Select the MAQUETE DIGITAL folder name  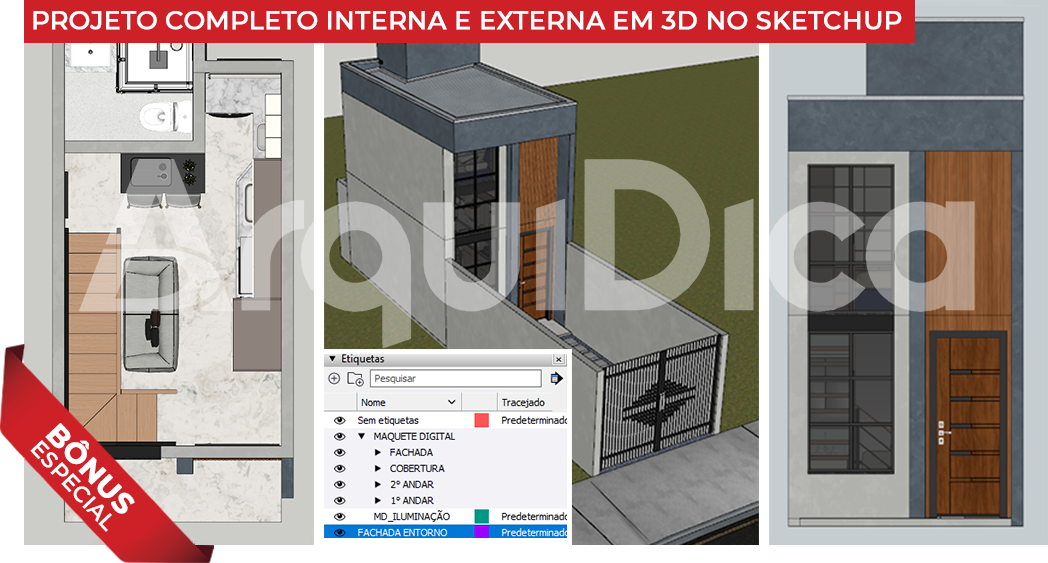pos(414,437)
